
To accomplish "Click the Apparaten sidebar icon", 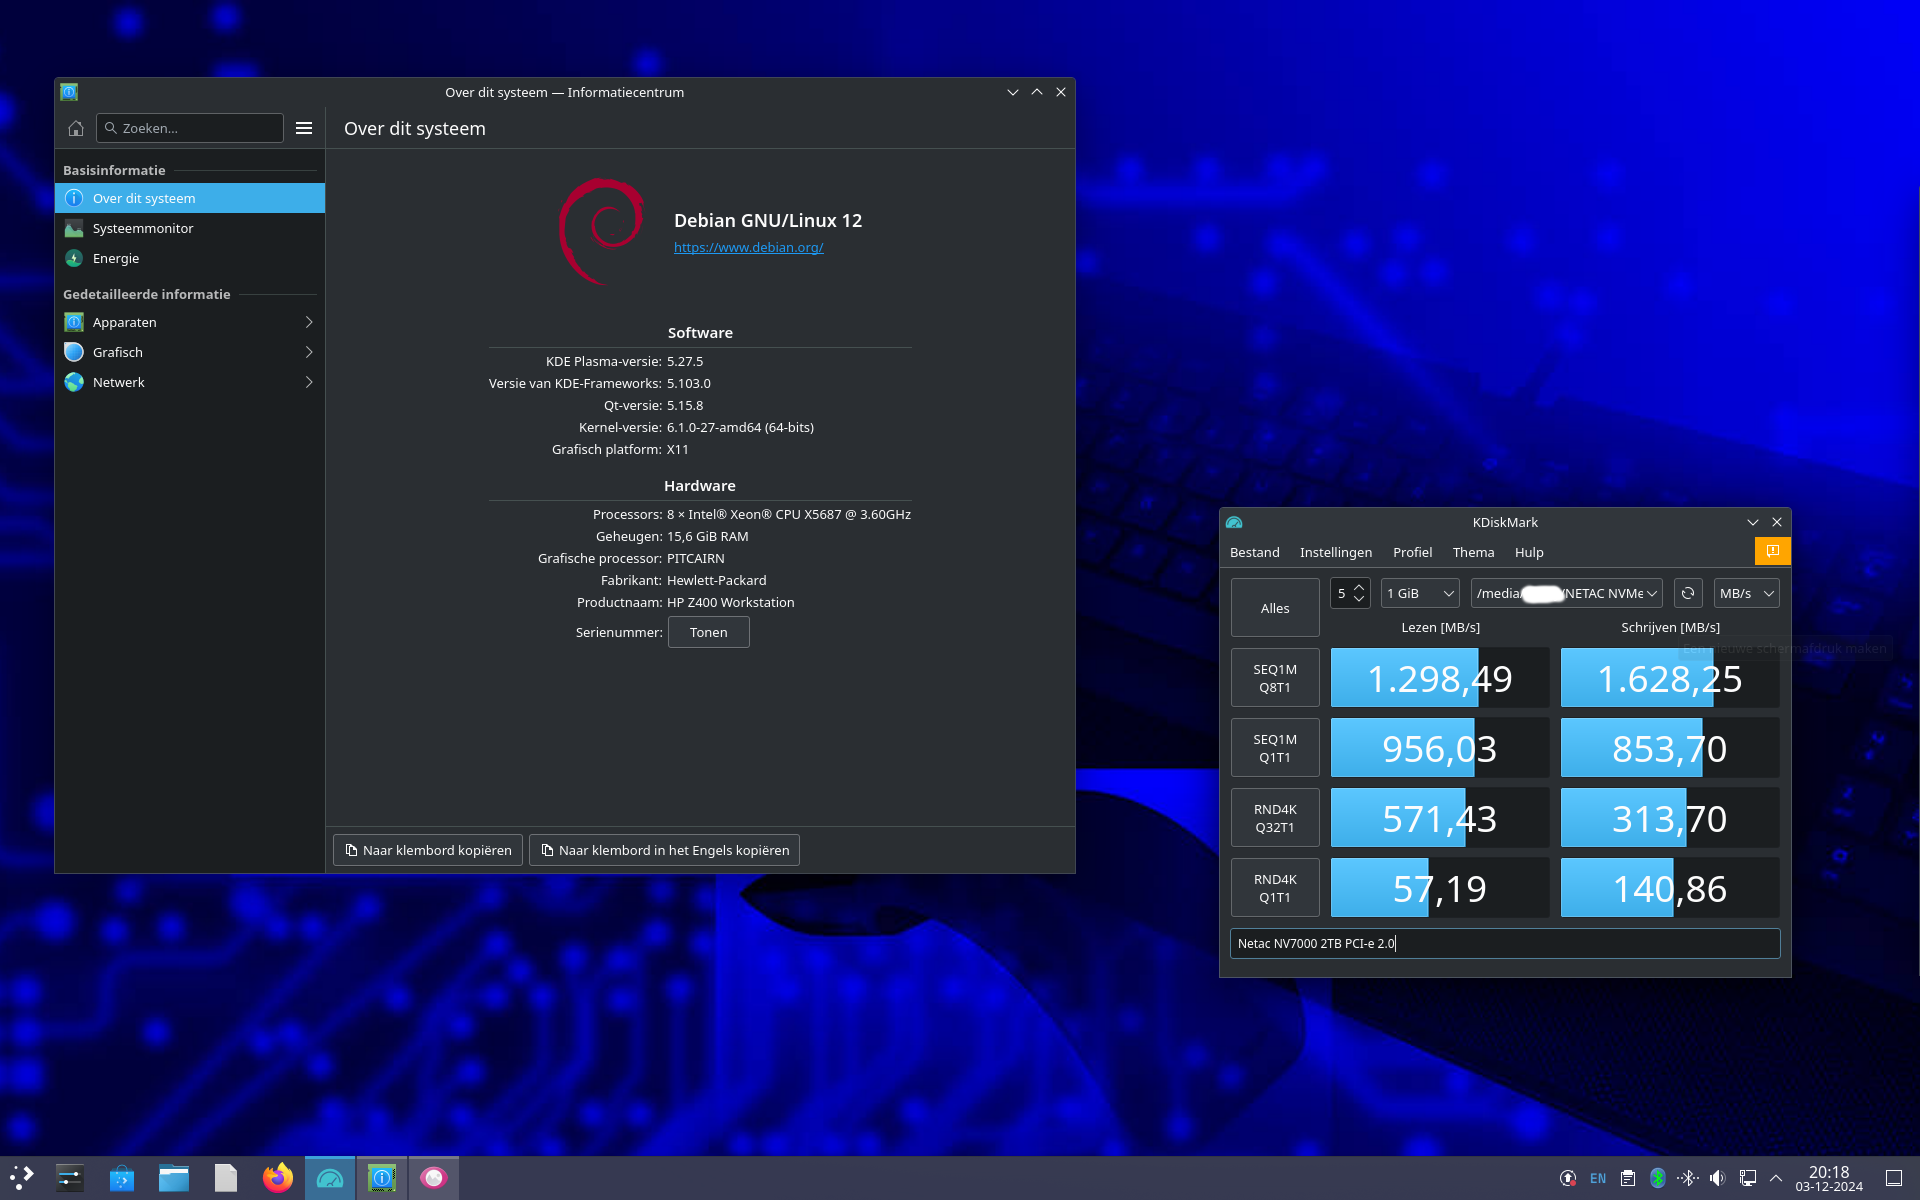I will (x=74, y=322).
